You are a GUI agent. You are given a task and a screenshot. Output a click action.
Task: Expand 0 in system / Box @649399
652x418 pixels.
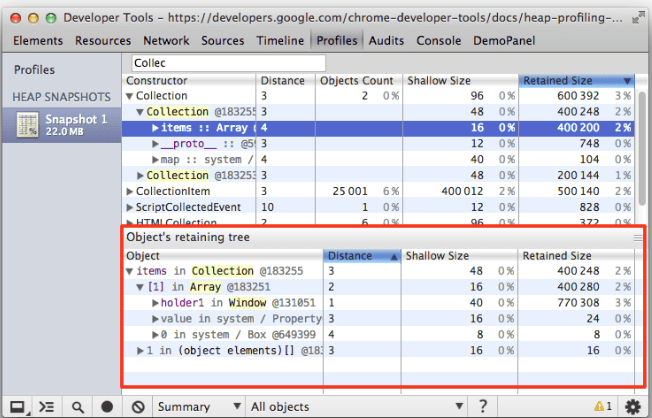[x=155, y=335]
